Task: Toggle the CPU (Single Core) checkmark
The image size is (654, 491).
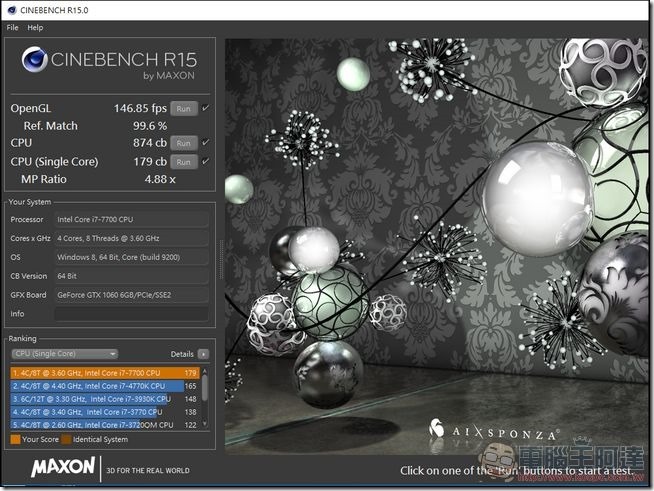Action: (x=205, y=161)
